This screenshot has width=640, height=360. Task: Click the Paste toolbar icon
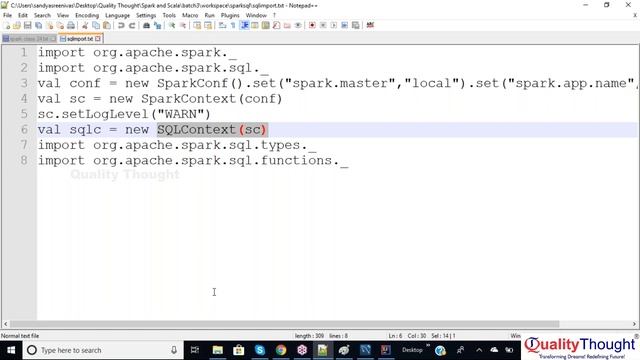coord(107,25)
